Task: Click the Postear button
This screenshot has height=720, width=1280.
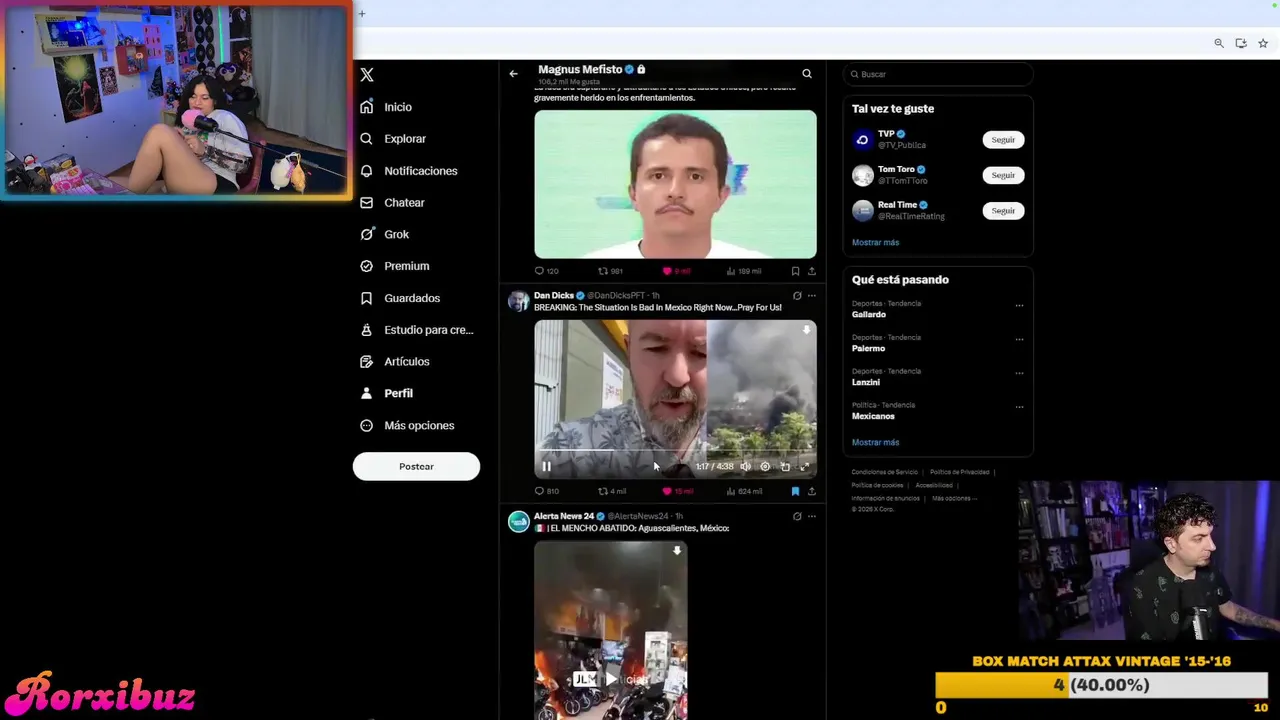Action: pos(416,466)
